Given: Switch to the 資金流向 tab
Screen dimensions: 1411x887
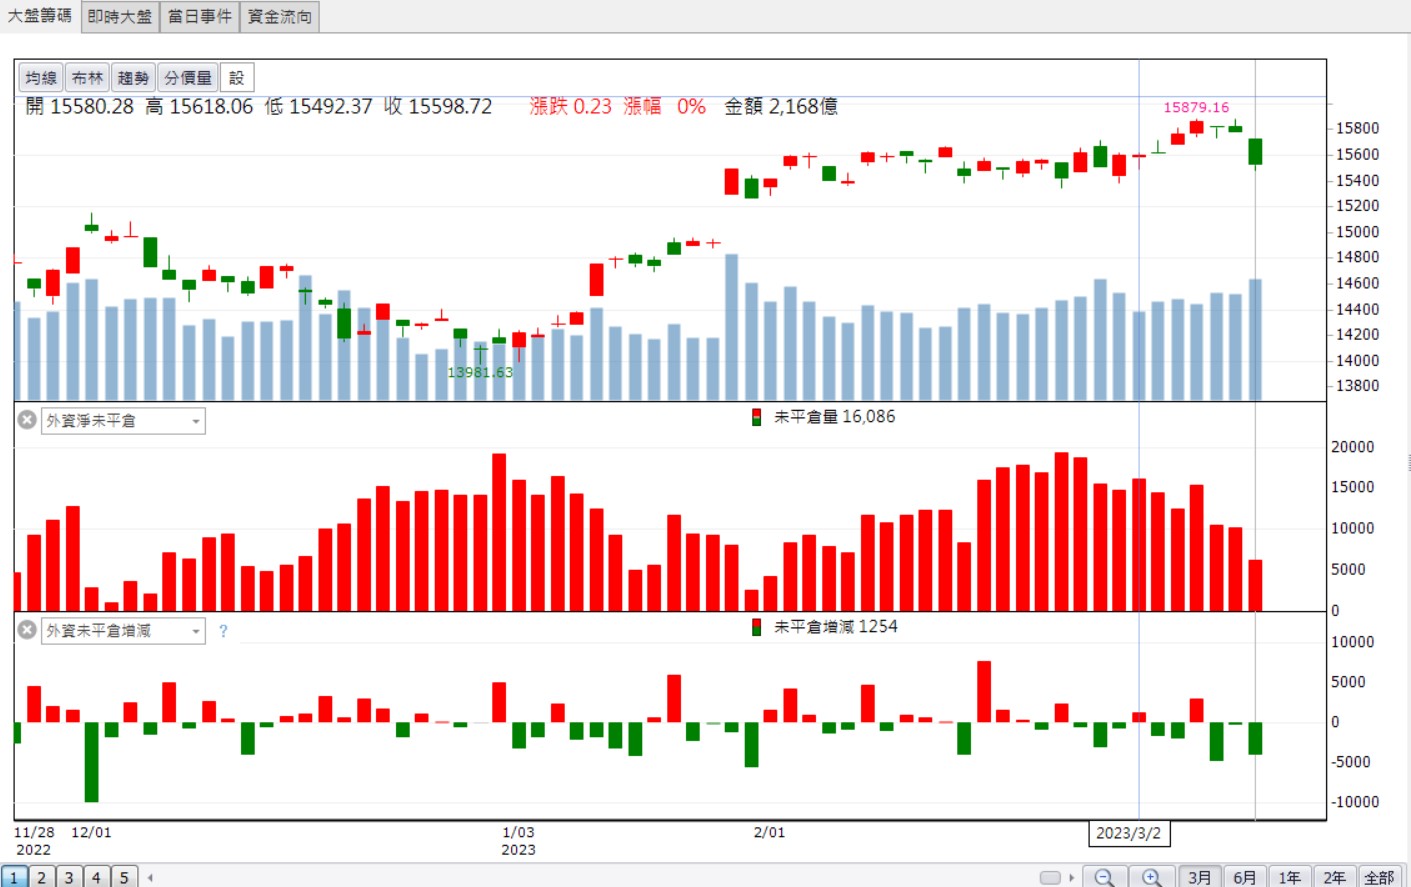Looking at the screenshot, I should pos(280,16).
